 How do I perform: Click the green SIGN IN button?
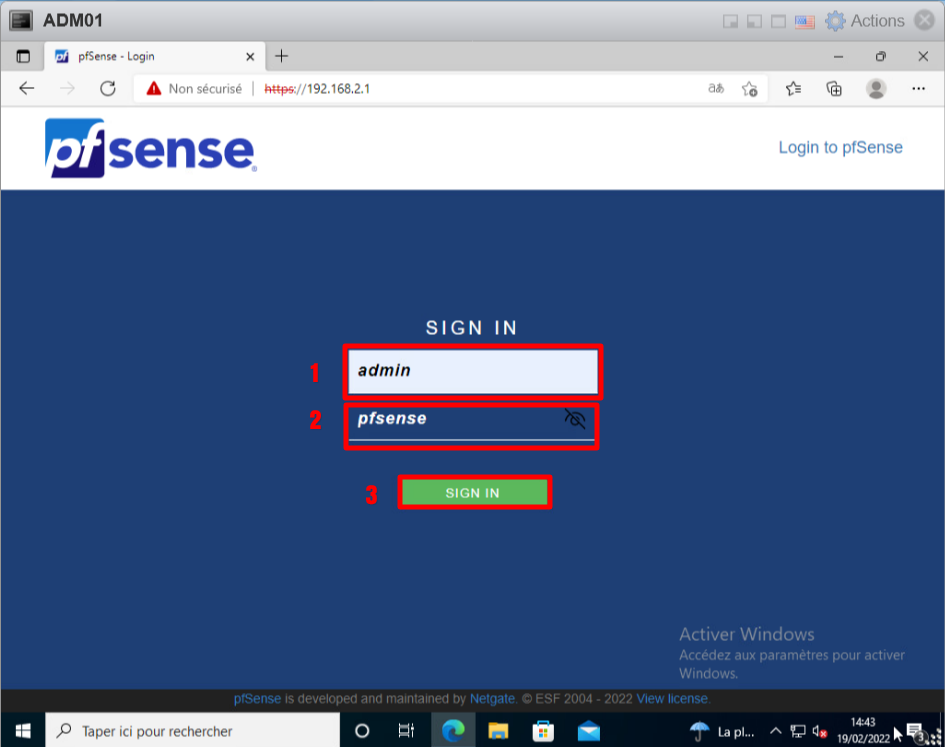[x=473, y=493]
